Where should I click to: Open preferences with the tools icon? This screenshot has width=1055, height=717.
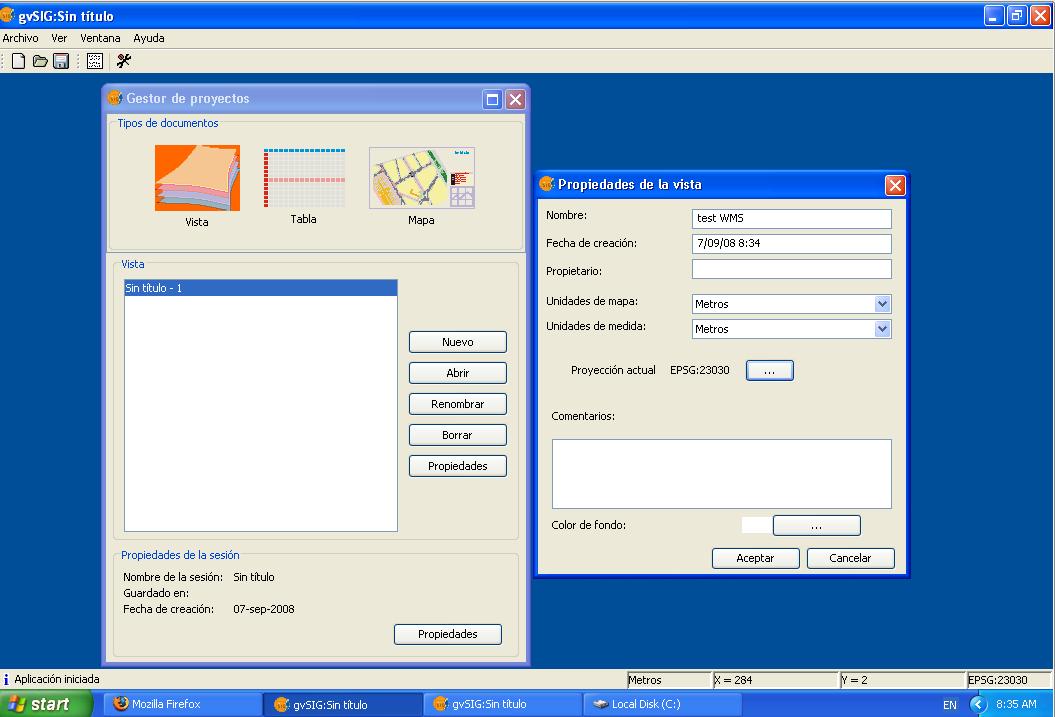click(124, 61)
